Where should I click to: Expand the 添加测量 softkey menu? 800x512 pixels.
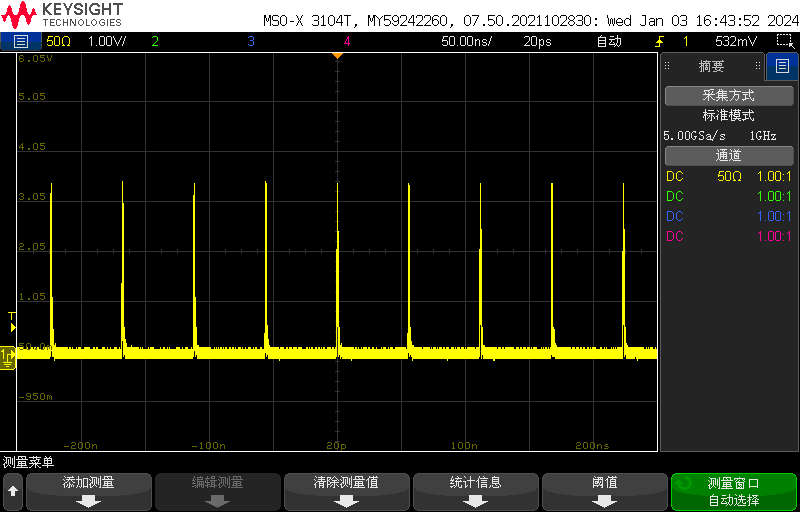pos(89,491)
